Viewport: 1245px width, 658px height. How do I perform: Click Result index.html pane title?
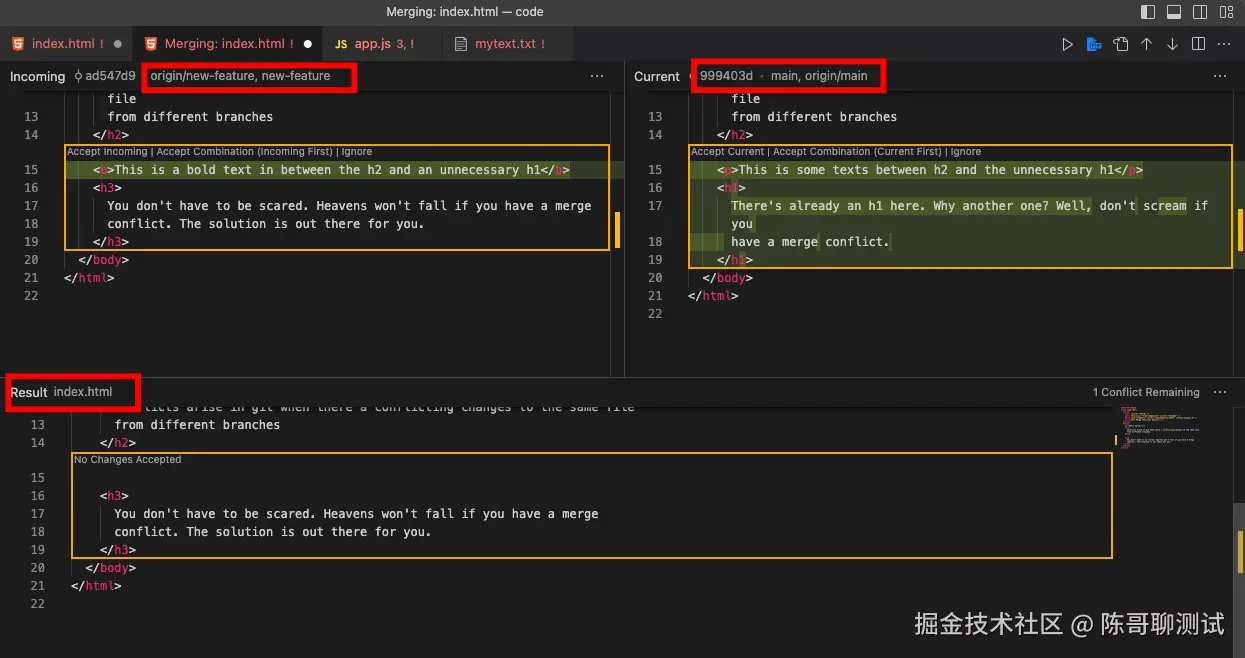click(61, 392)
